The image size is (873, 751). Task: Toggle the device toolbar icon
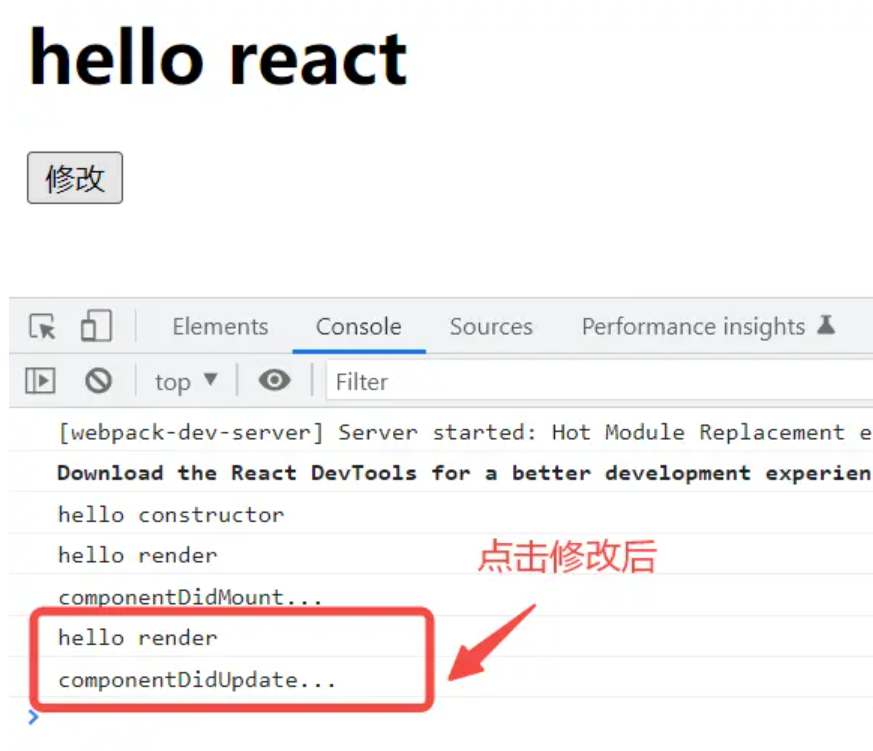[96, 325]
